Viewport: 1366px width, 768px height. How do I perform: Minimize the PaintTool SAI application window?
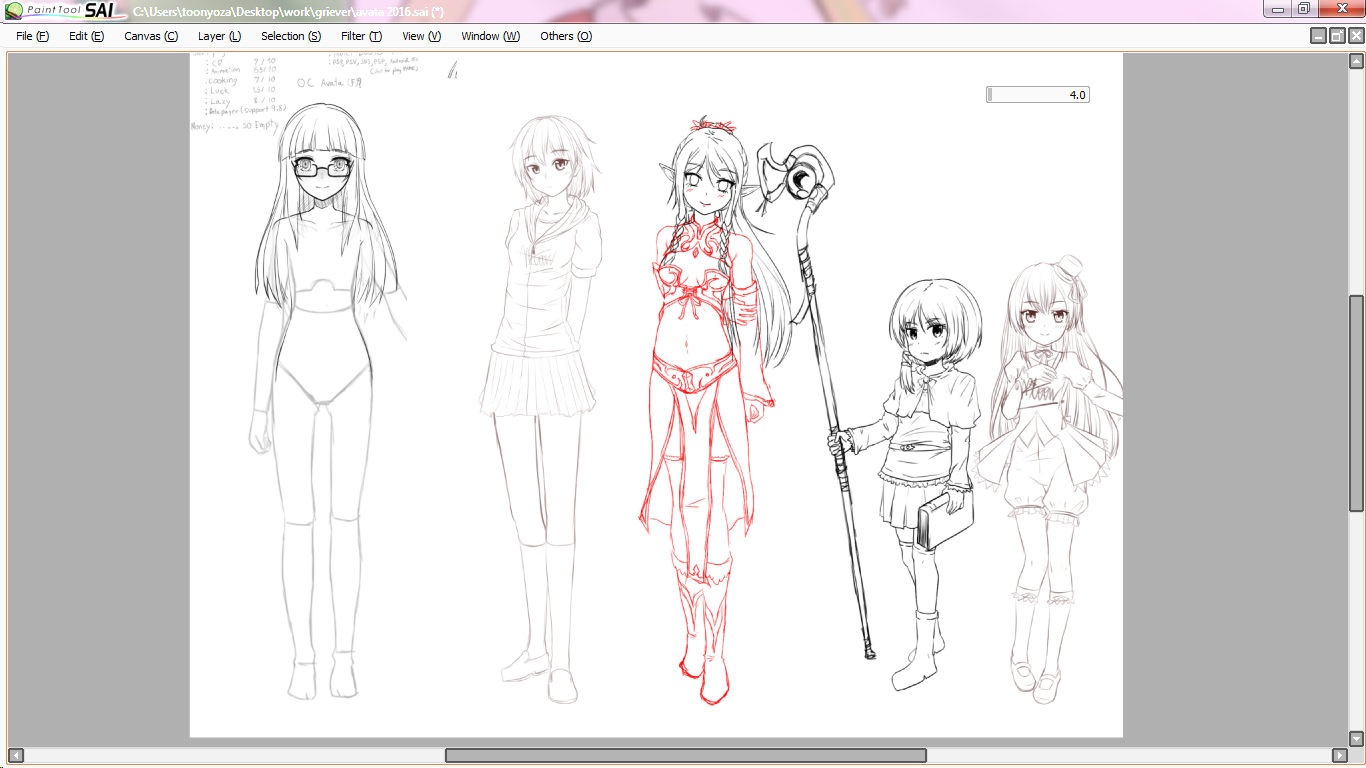point(1276,9)
